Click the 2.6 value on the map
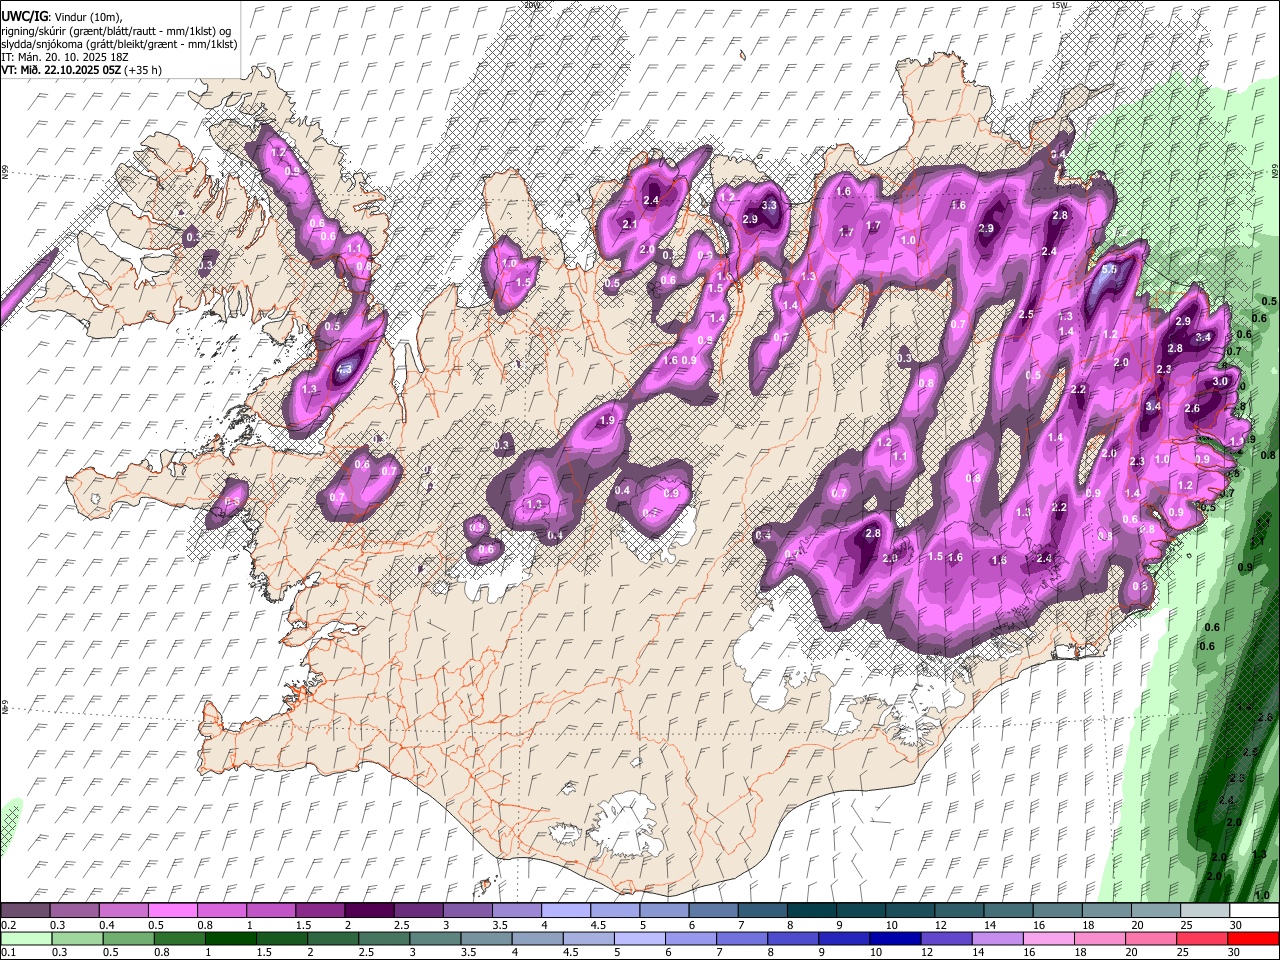The height and width of the screenshot is (960, 1280). (1192, 408)
